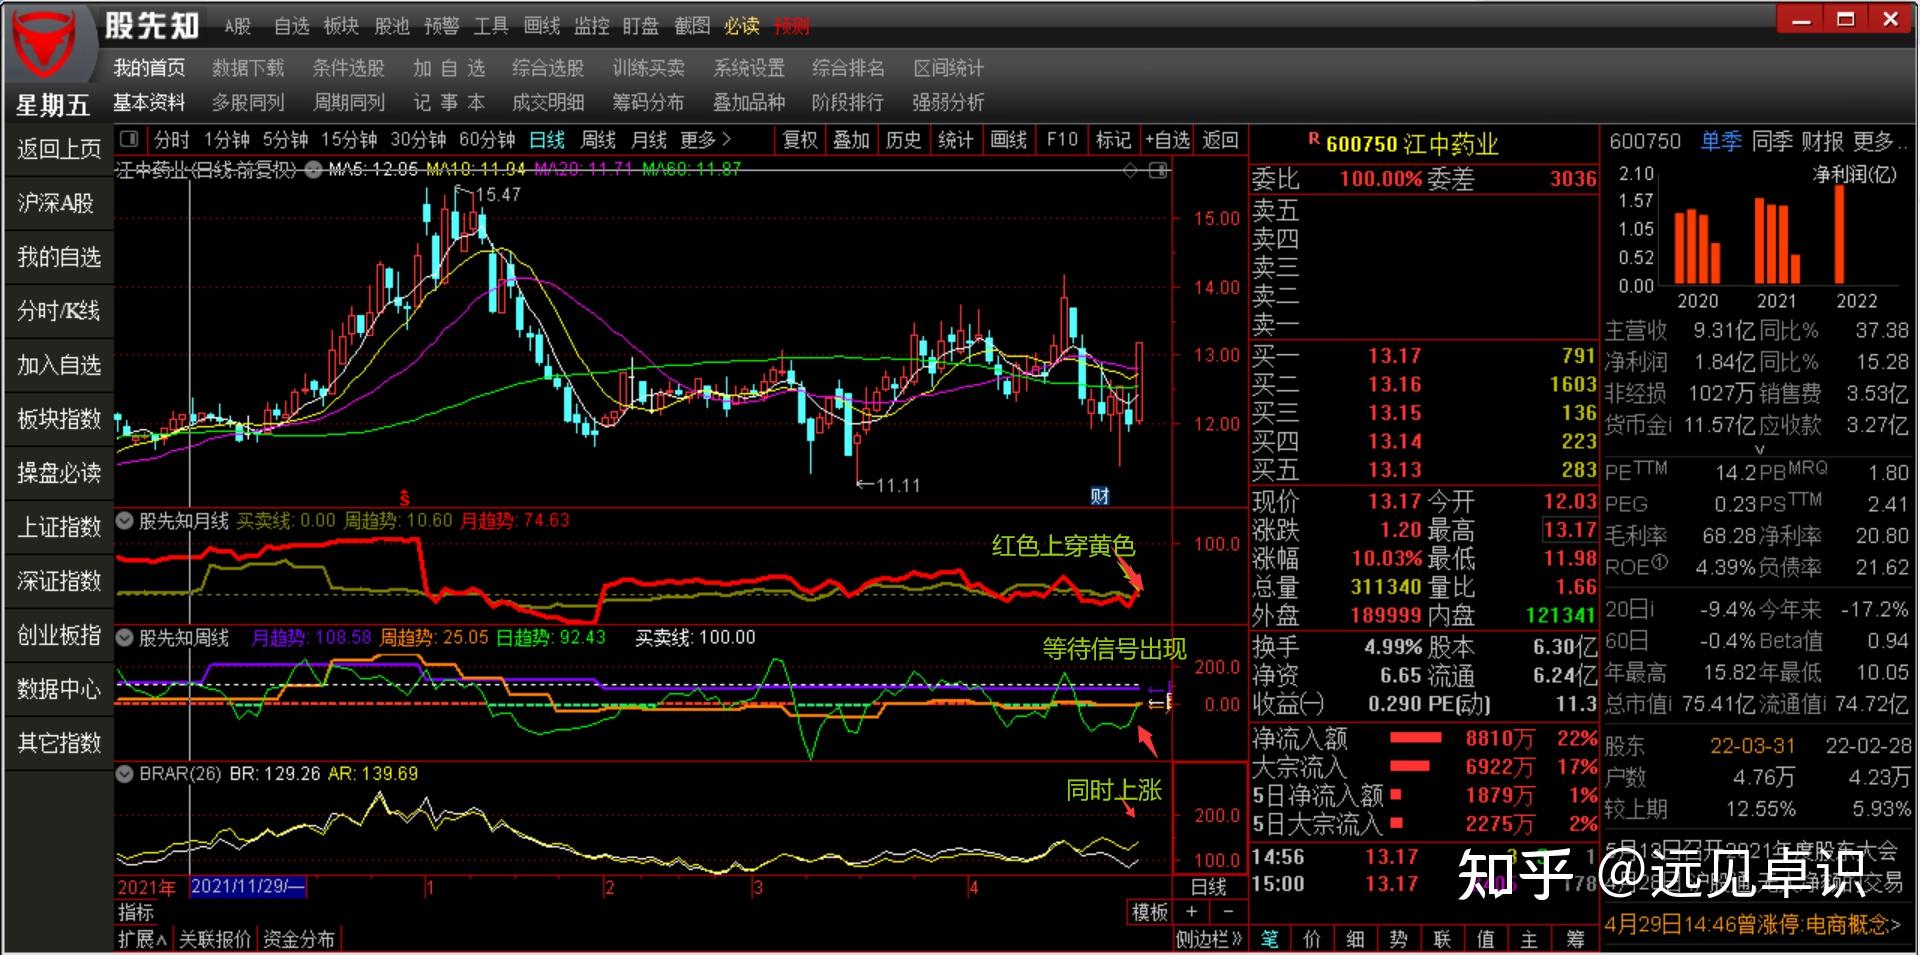Click the 2021/11/29 date field

[x=248, y=886]
